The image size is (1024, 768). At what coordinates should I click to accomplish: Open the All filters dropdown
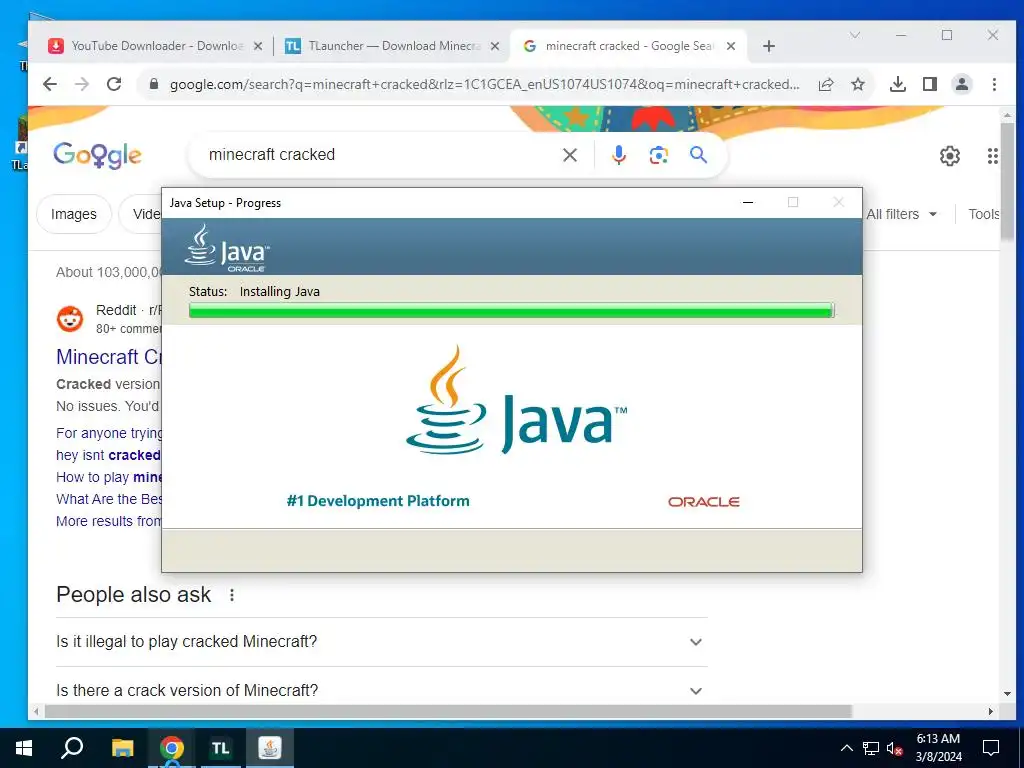pos(901,214)
